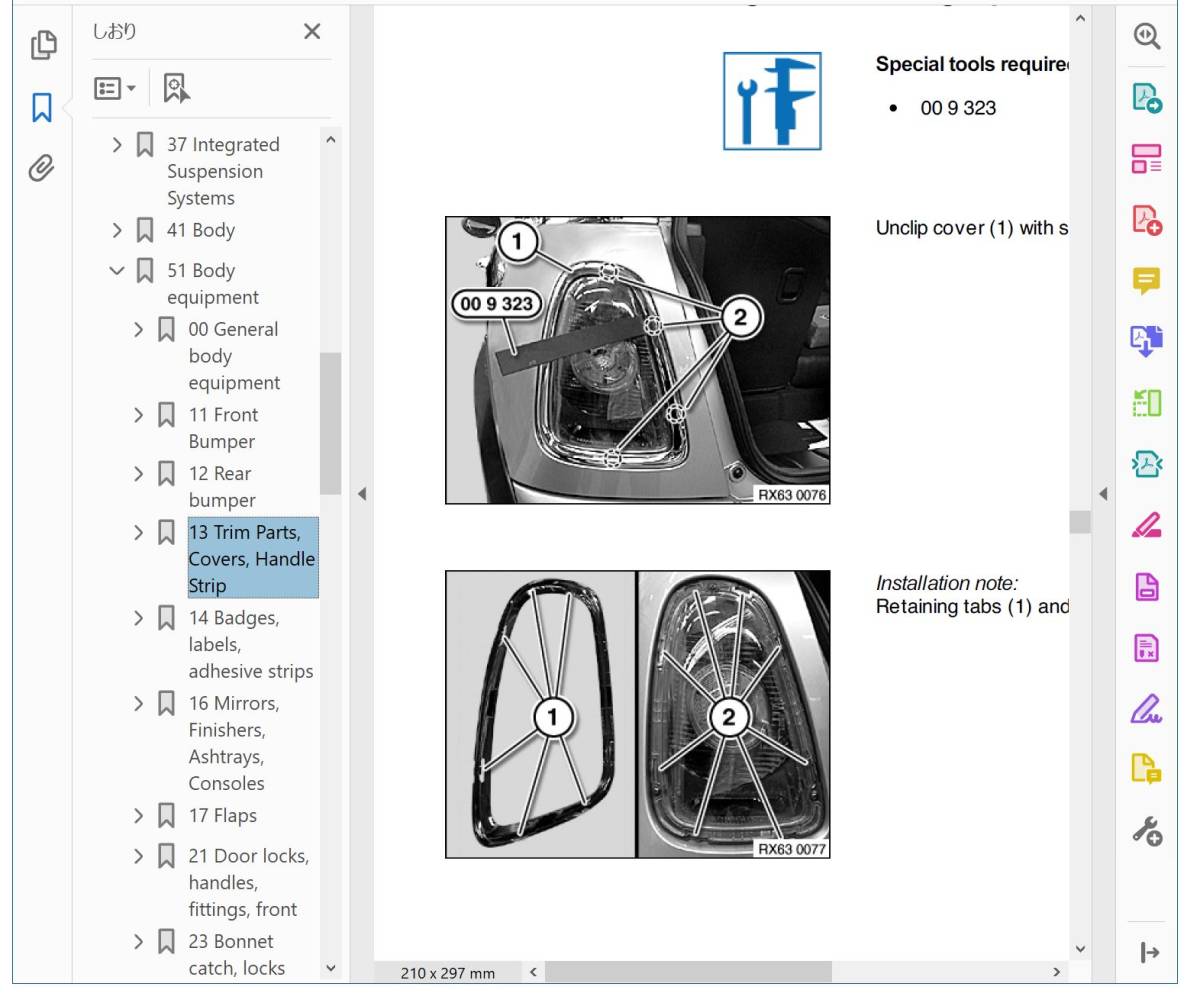1200x1006 pixels.
Task: Expand the 21 Door locks bookmark
Action: pyautogui.click(x=139, y=856)
